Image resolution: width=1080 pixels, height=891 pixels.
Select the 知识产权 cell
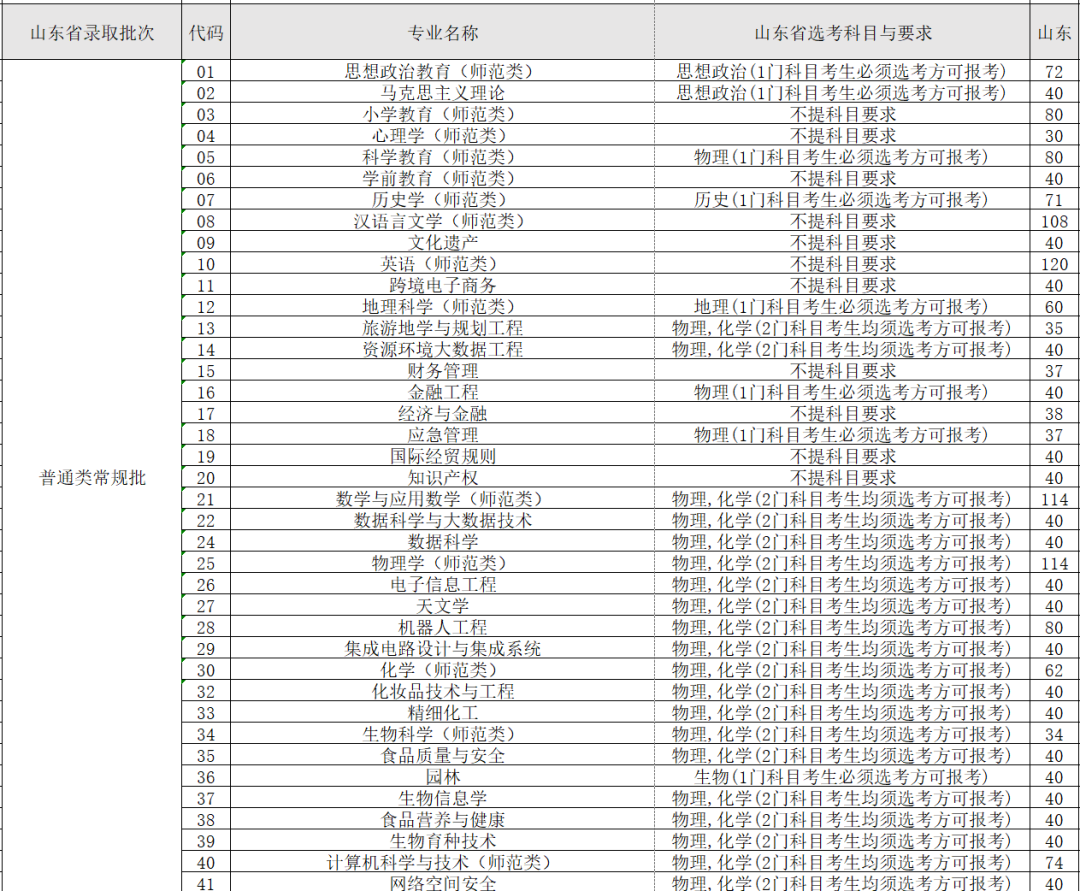pos(442,476)
